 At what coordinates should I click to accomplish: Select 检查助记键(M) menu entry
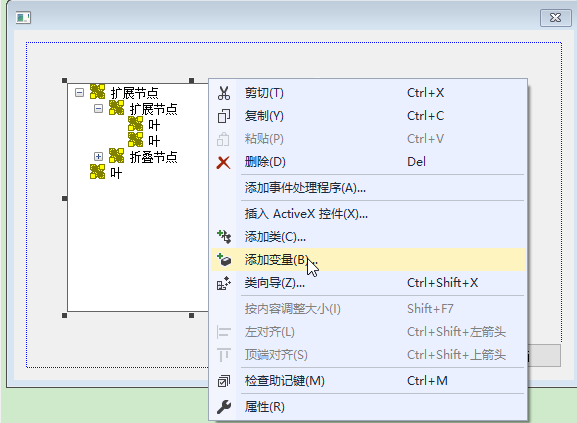point(368,381)
